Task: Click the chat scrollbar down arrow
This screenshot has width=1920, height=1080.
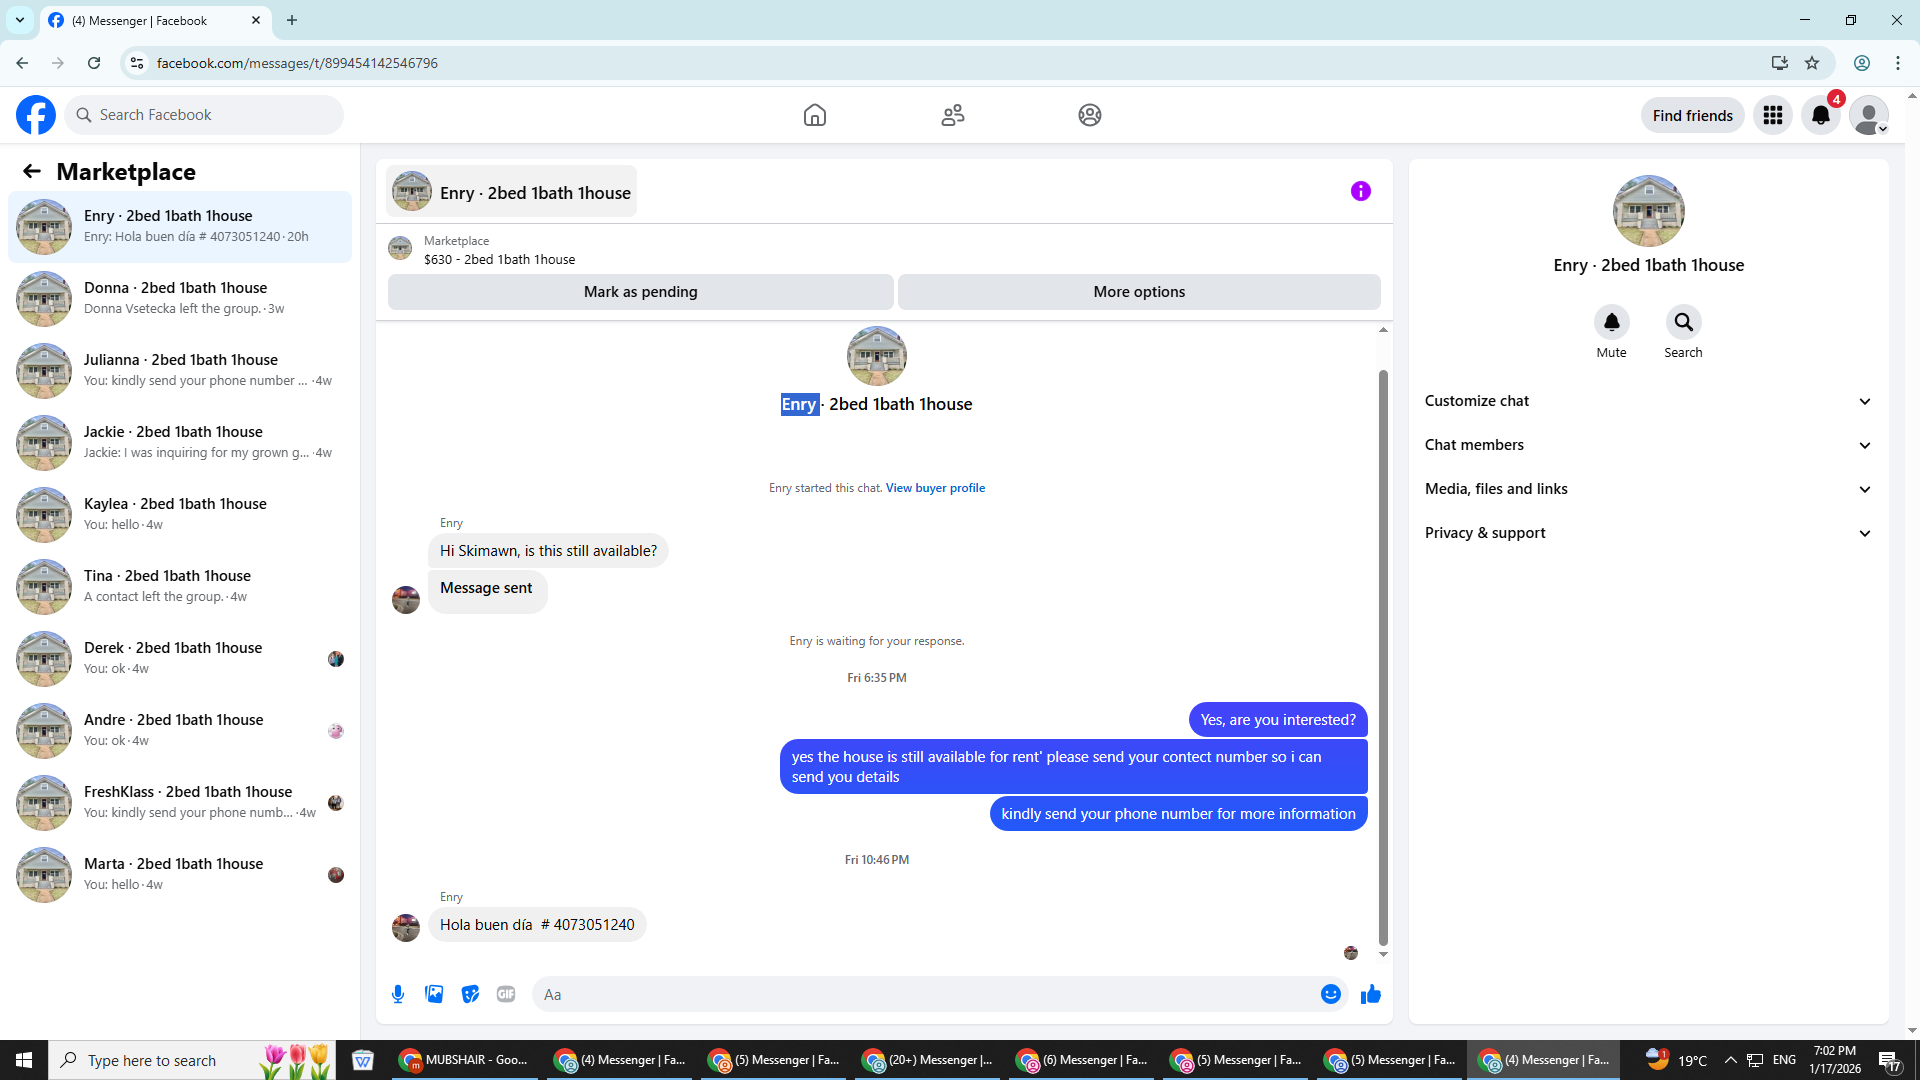Action: pos(1383,954)
